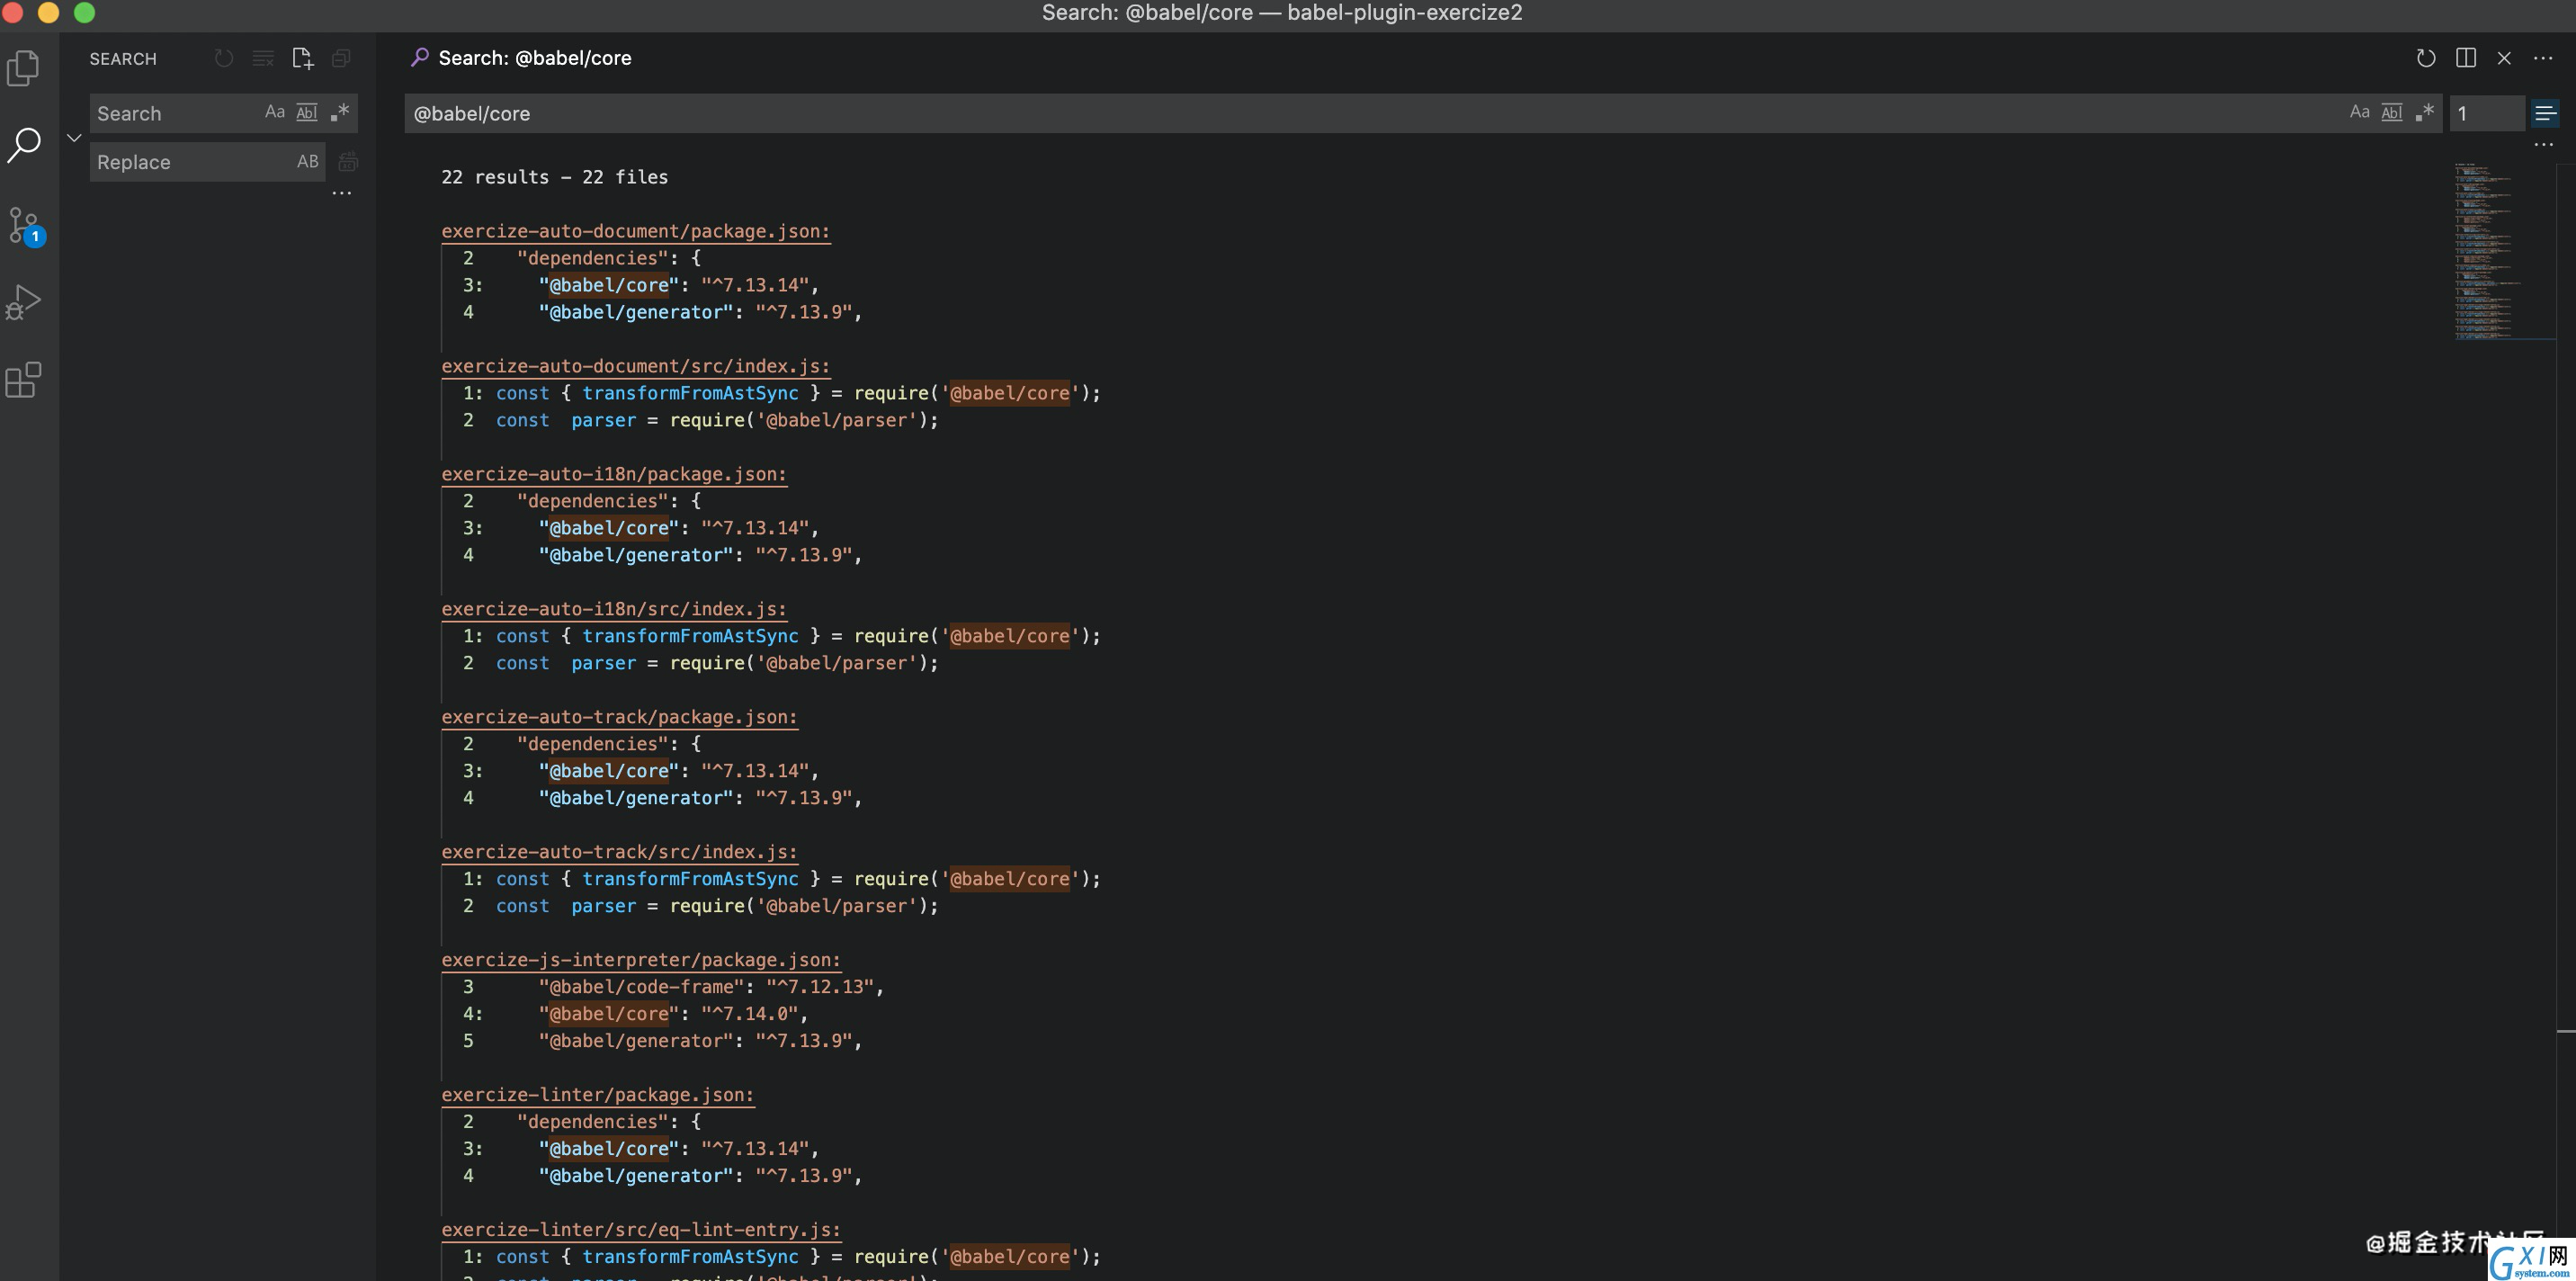Click Replace All icon in sidebar
This screenshot has height=1281, width=2576.
pyautogui.click(x=348, y=161)
